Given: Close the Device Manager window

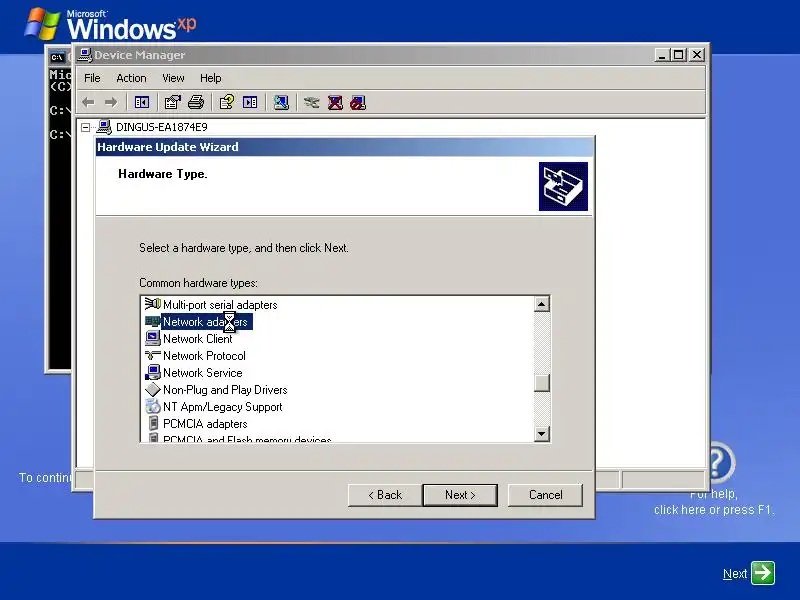Looking at the screenshot, I should 697,55.
